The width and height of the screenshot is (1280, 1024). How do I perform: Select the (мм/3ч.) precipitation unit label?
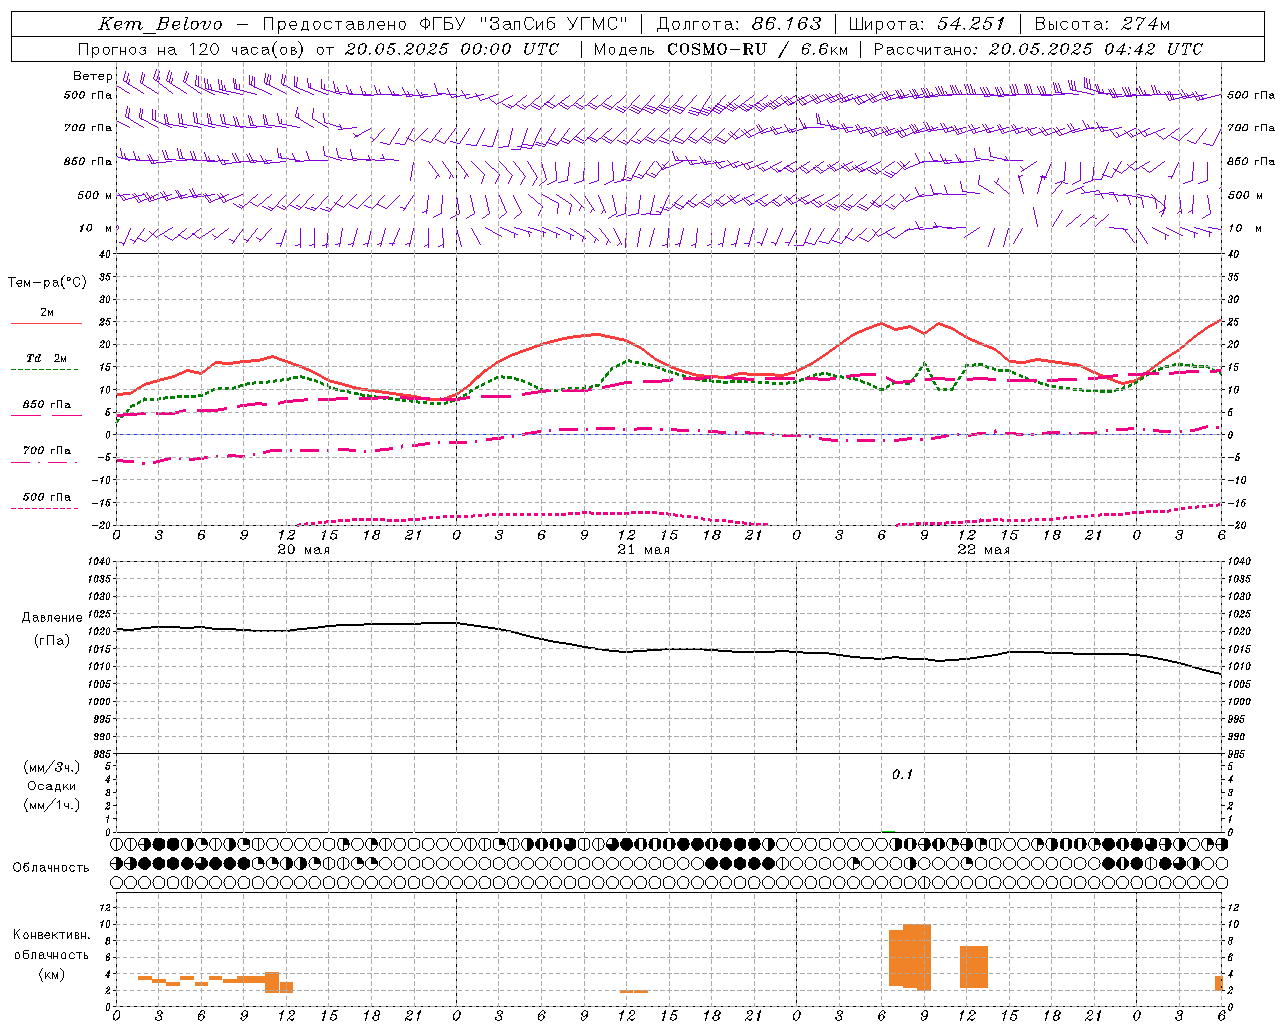point(52,767)
